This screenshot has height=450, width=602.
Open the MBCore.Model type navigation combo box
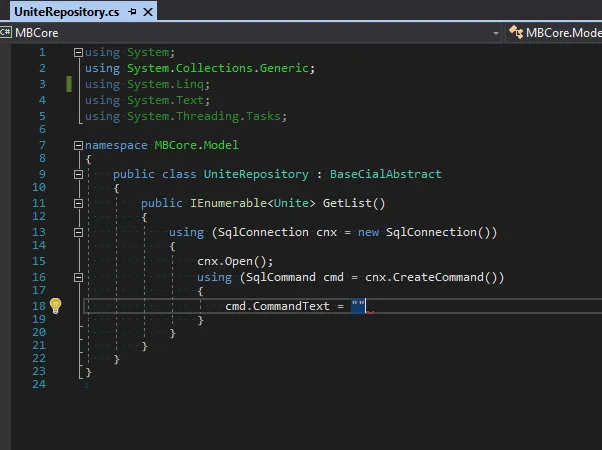tap(555, 33)
